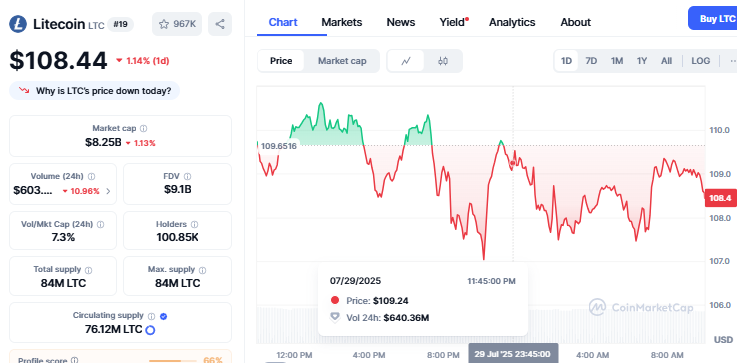Image resolution: width=737 pixels, height=363 pixels.
Task: Click Holders info icon
Action: 195,225
